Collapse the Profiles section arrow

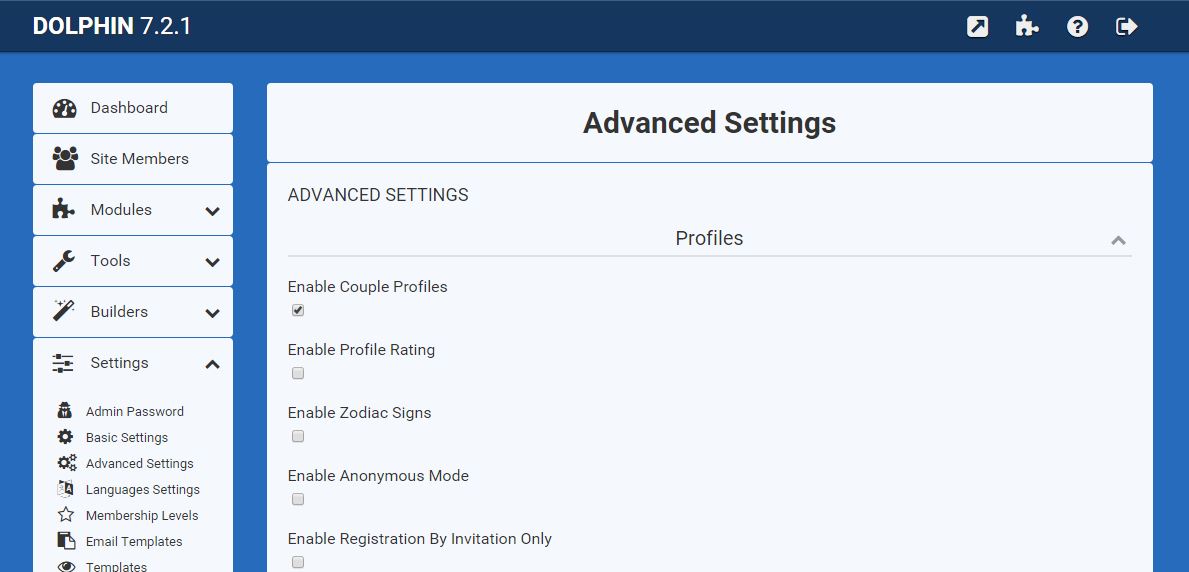(1118, 240)
